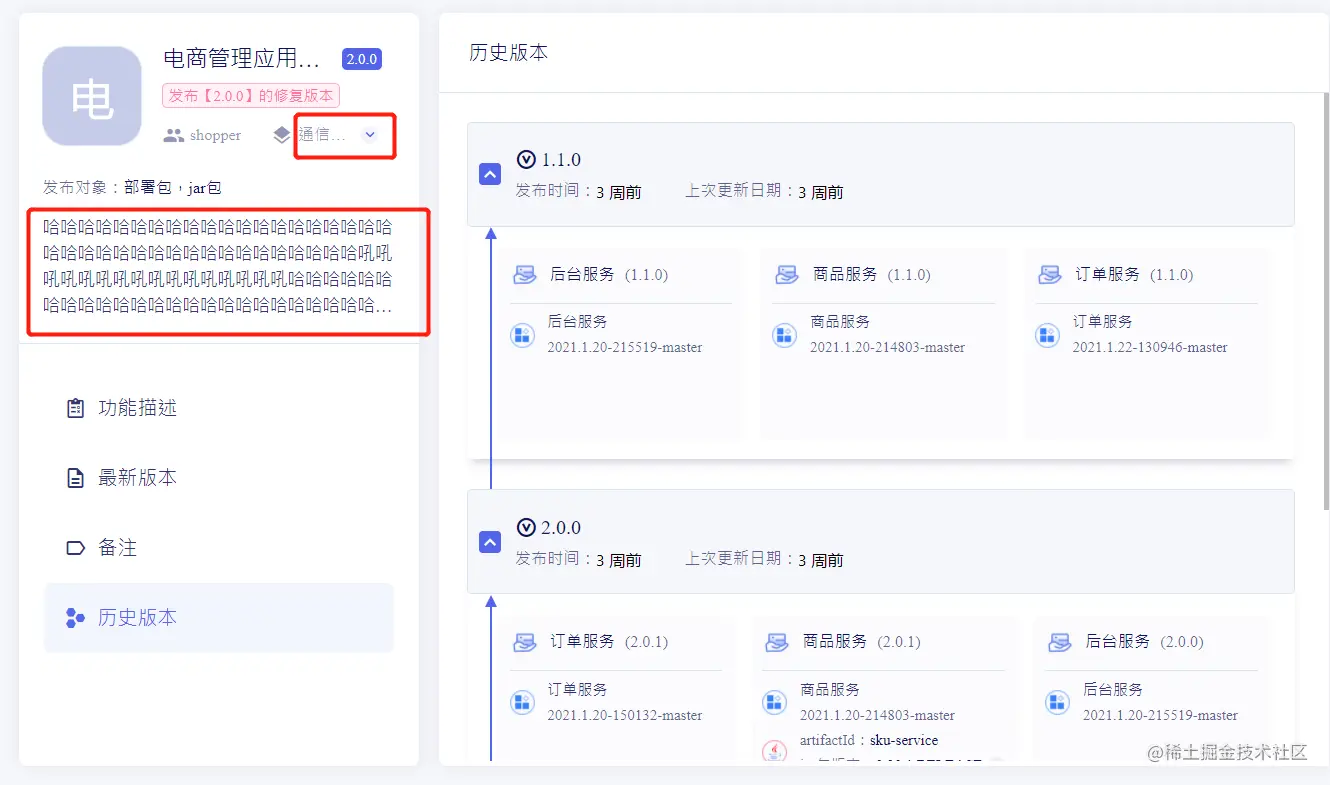Click the 订单服务 (2.0.1) card service icon

point(525,642)
